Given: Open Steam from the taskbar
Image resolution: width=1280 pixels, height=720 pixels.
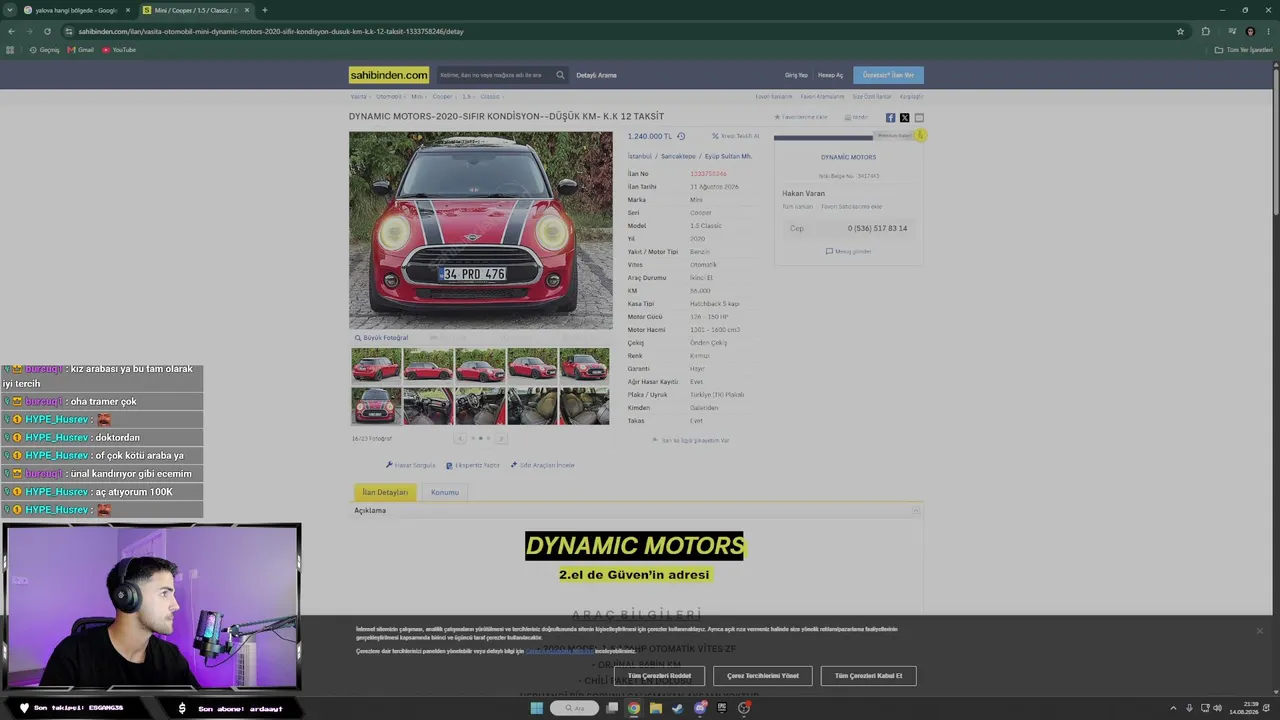Looking at the screenshot, I should 678,708.
